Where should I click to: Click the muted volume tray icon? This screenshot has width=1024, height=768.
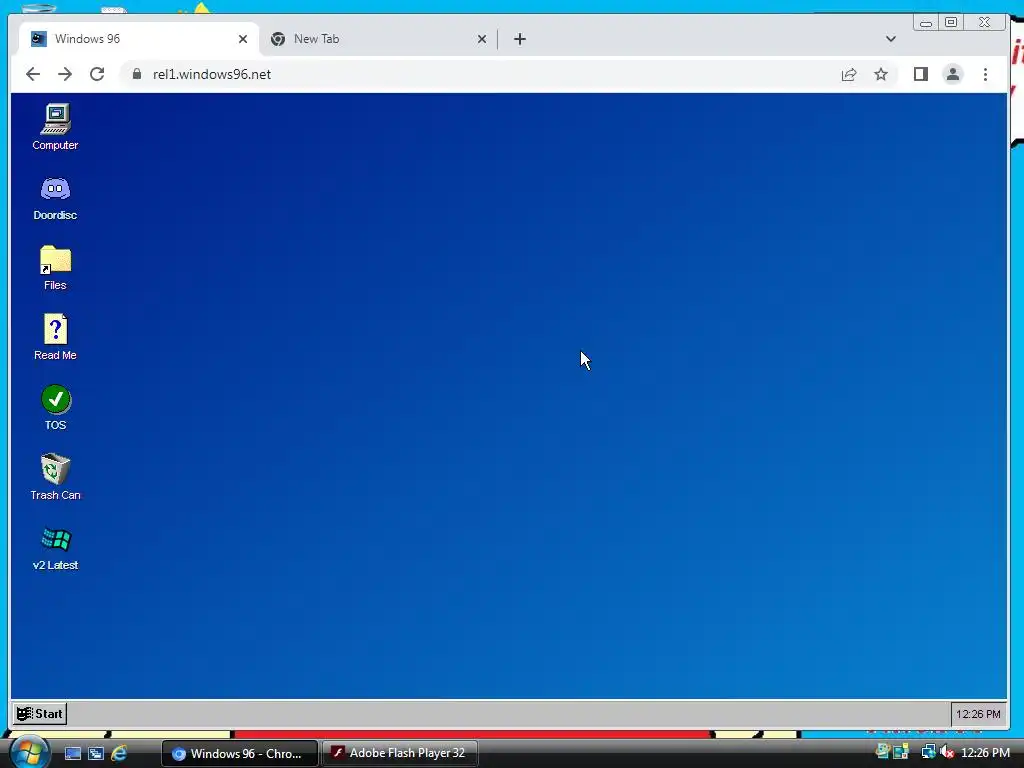tap(947, 752)
